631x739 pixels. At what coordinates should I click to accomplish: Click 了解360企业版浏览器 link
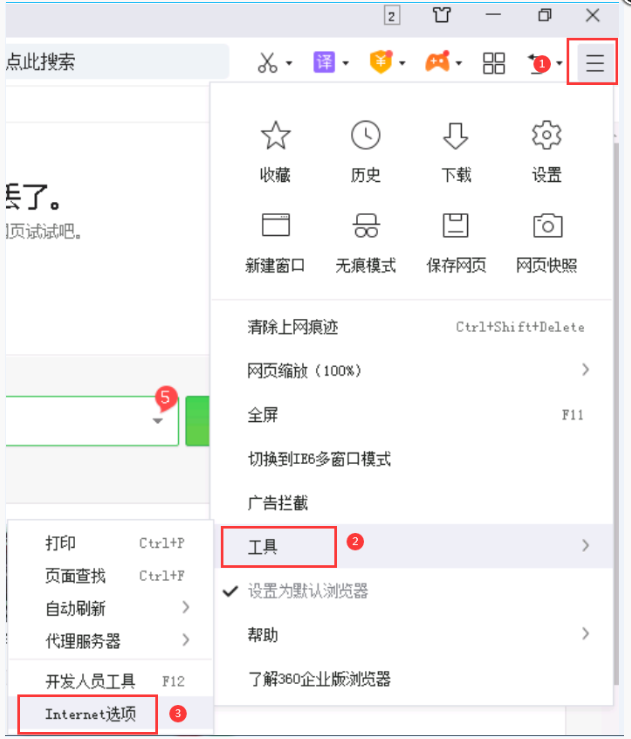point(319,679)
